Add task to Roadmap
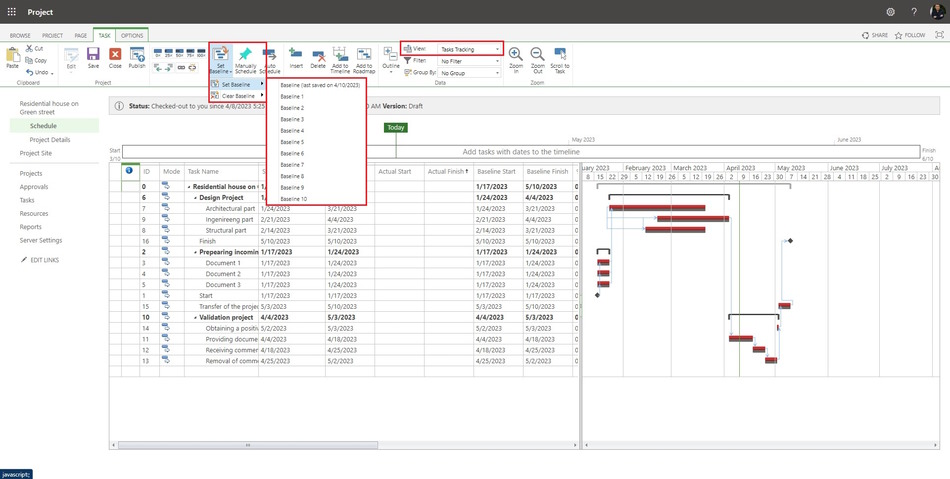Screen dimensions: 950x479 pyautogui.click(x=364, y=59)
